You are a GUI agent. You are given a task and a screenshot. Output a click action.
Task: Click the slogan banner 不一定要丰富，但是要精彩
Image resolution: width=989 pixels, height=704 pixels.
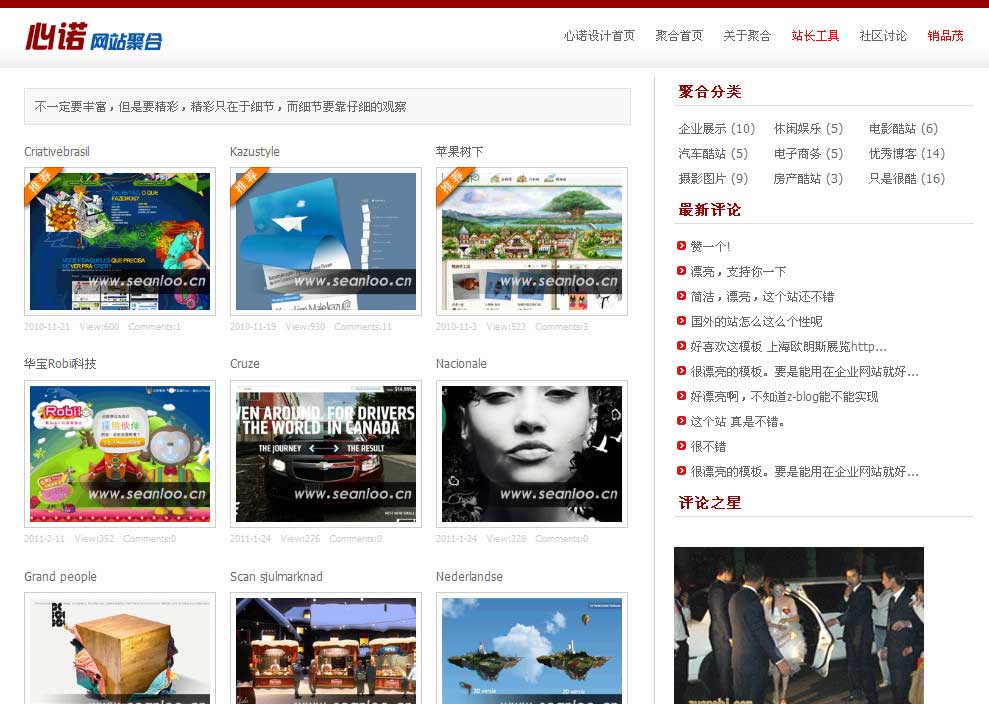click(327, 107)
